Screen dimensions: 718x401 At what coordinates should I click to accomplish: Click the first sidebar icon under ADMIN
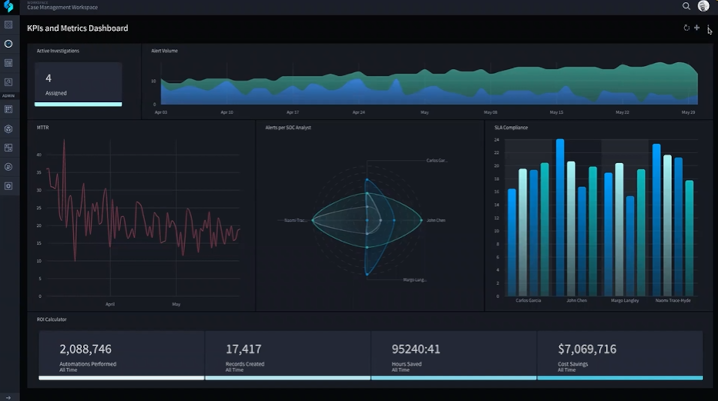pyautogui.click(x=8, y=109)
